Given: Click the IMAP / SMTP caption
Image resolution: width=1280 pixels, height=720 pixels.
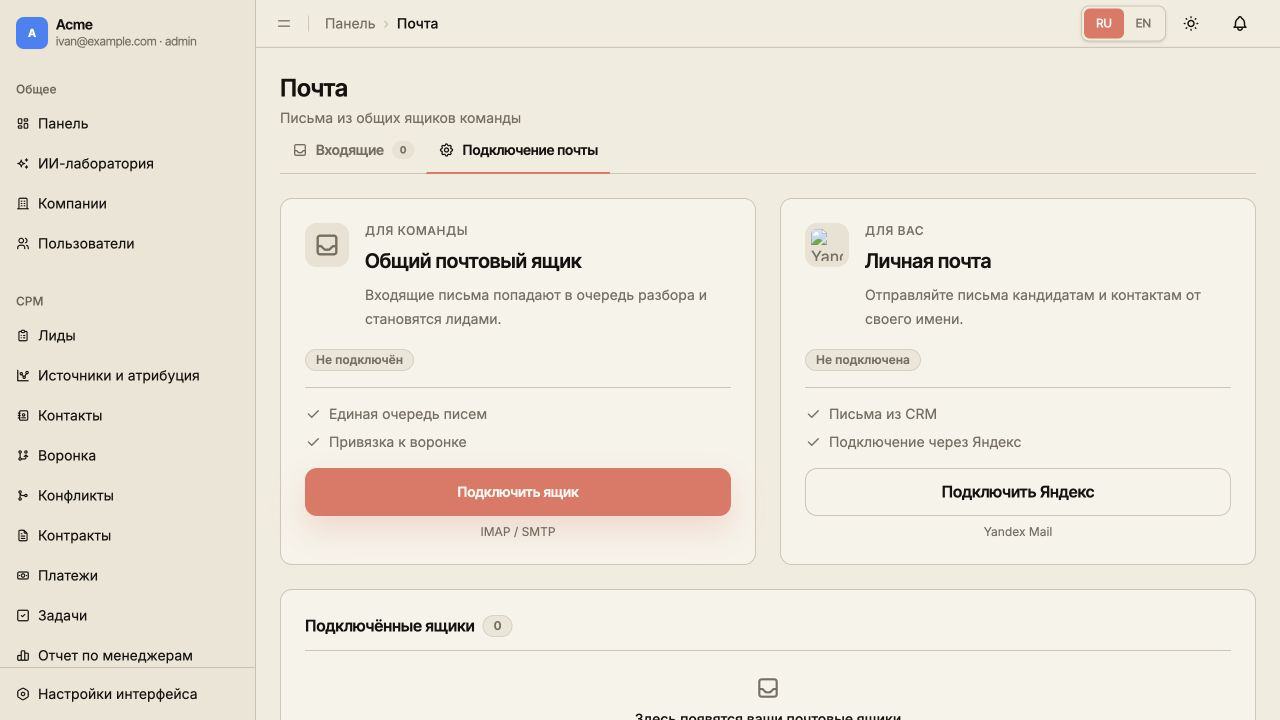Looking at the screenshot, I should point(518,532).
